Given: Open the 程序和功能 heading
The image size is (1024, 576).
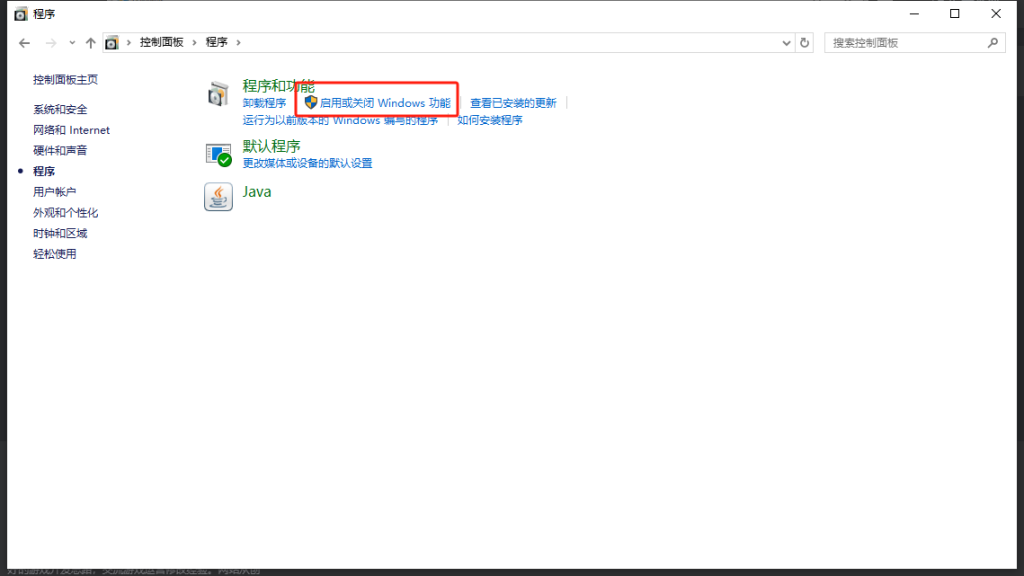Looking at the screenshot, I should pyautogui.click(x=279, y=86).
